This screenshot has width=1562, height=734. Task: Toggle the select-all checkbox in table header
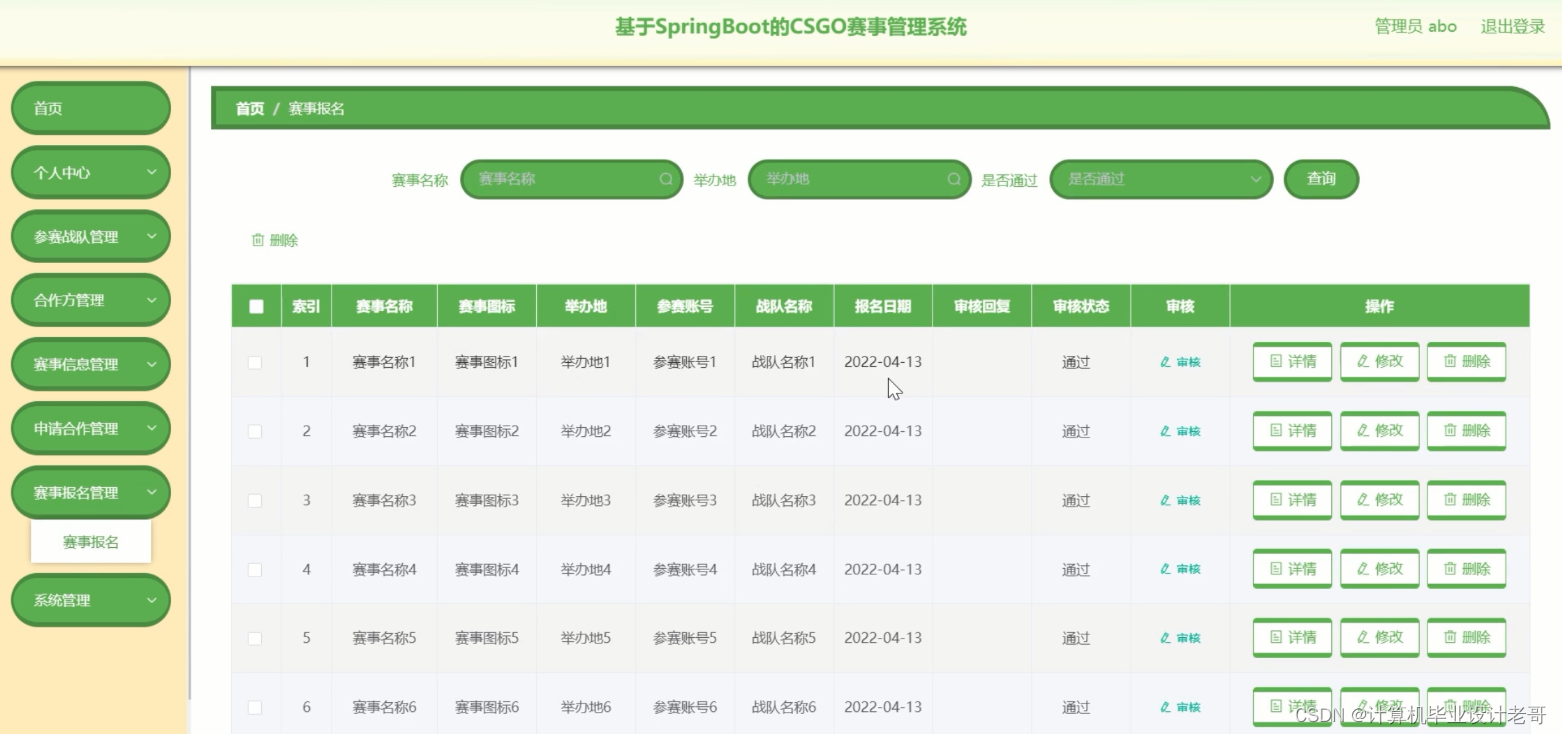pyautogui.click(x=256, y=307)
